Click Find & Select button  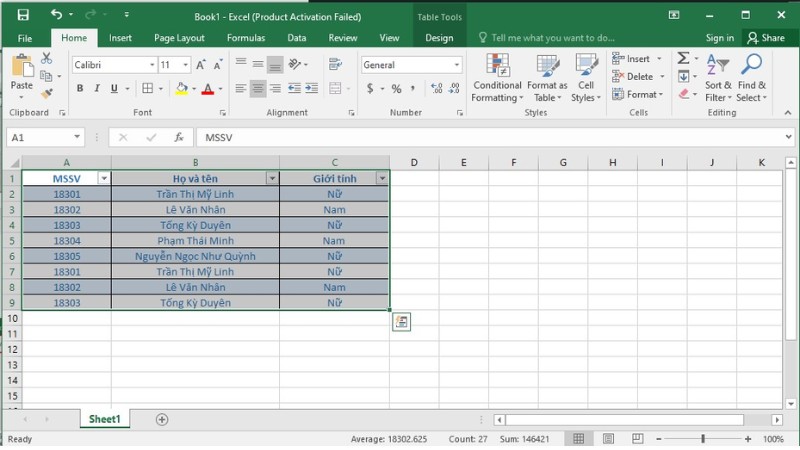point(752,78)
